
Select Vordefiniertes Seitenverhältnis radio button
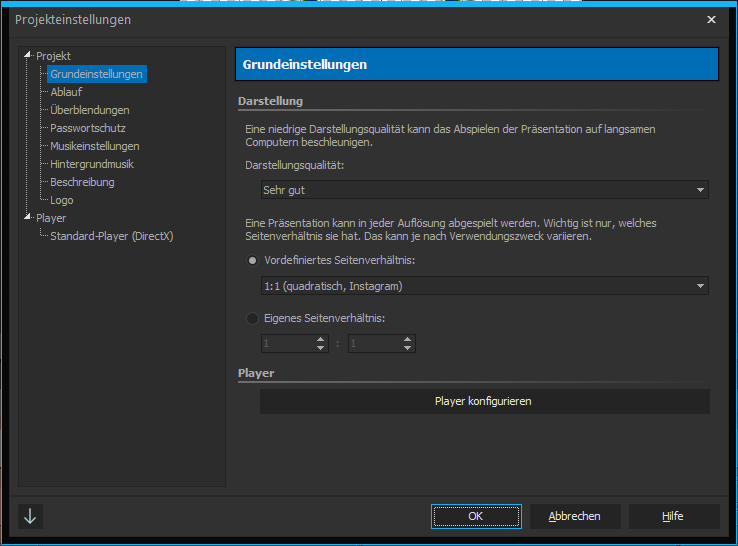[252, 260]
